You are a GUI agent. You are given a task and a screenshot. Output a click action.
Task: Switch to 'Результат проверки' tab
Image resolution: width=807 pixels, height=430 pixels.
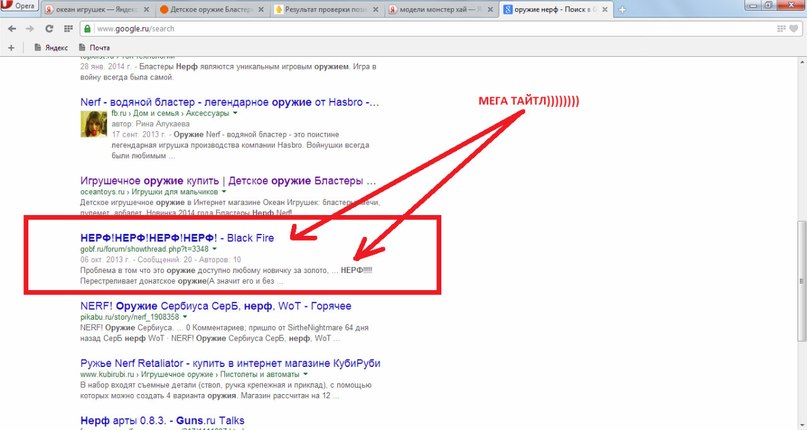point(325,10)
